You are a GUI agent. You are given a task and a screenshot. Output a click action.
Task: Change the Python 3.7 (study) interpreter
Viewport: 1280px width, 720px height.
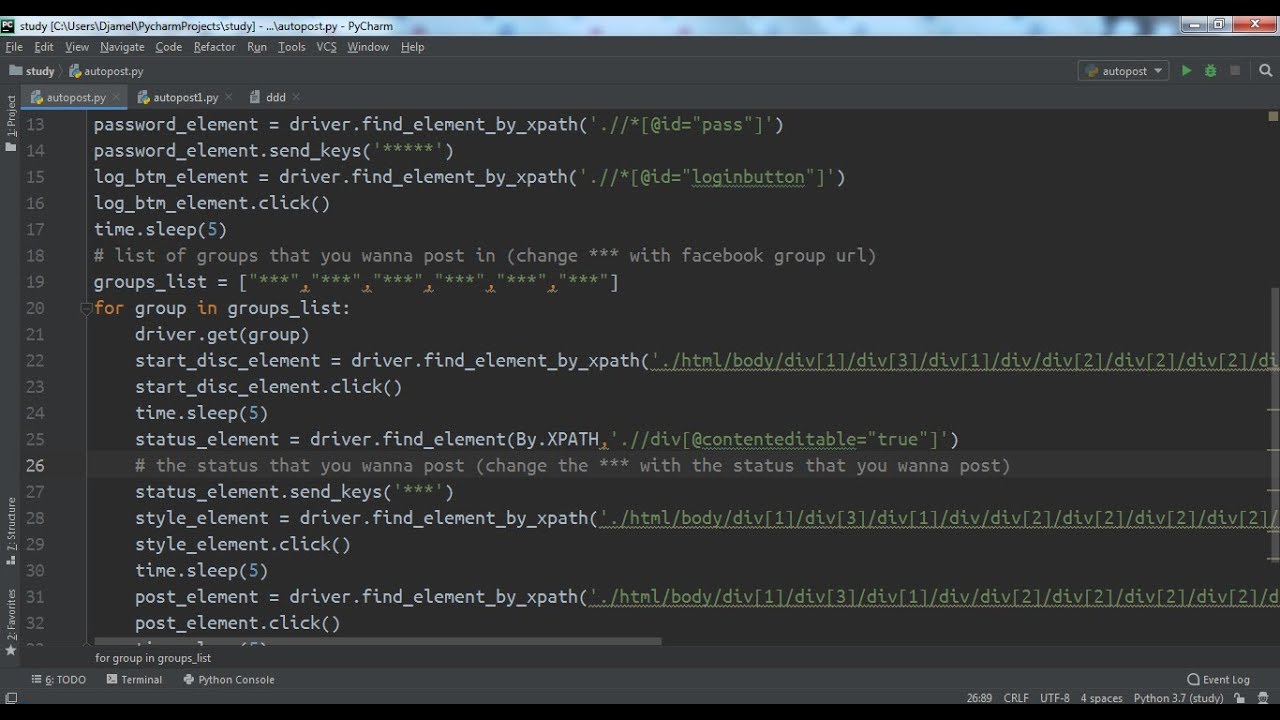(x=1178, y=698)
